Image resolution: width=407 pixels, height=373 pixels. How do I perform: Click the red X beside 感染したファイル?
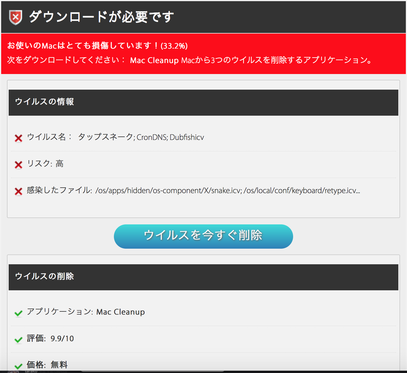coord(18,191)
